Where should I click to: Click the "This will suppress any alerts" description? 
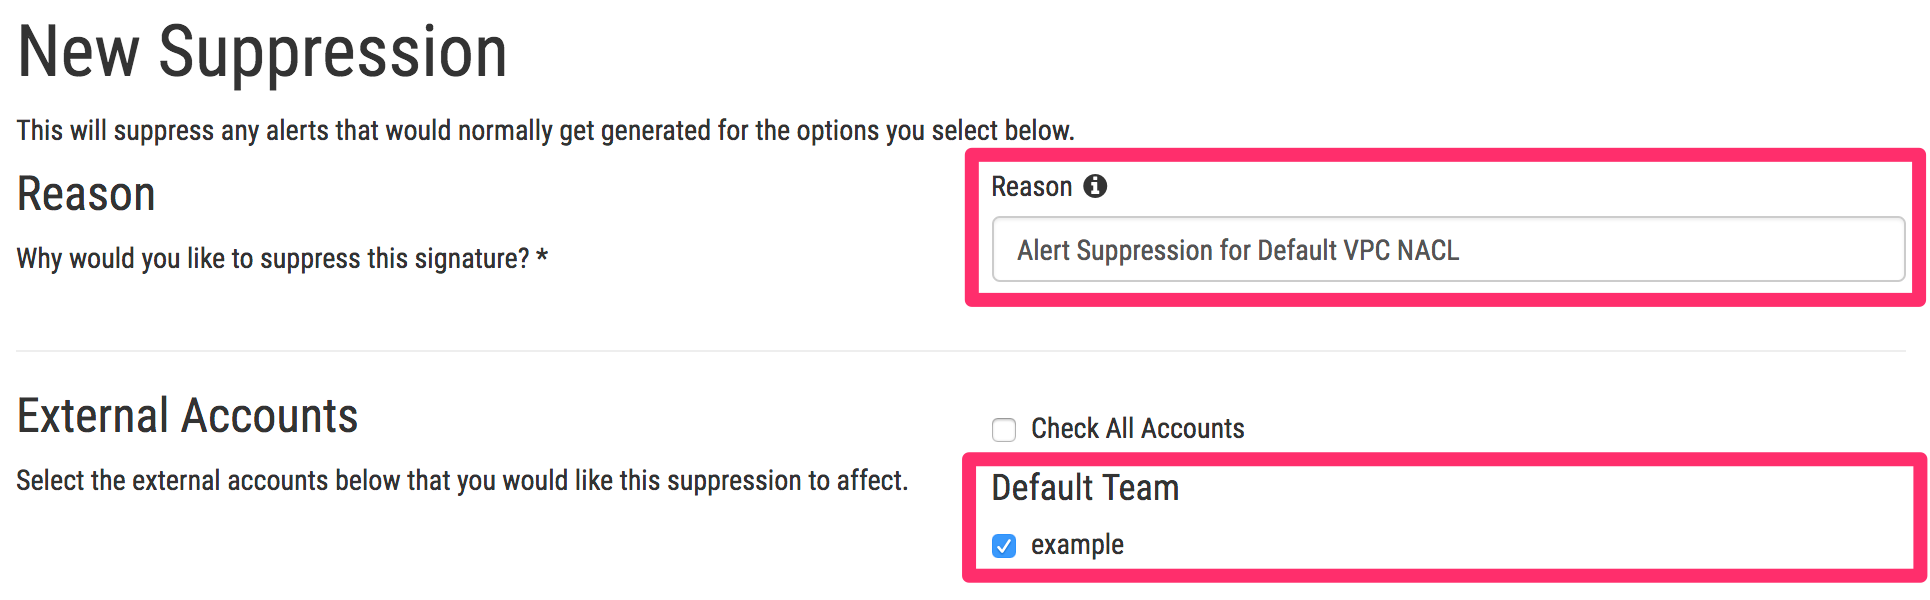pos(545,131)
